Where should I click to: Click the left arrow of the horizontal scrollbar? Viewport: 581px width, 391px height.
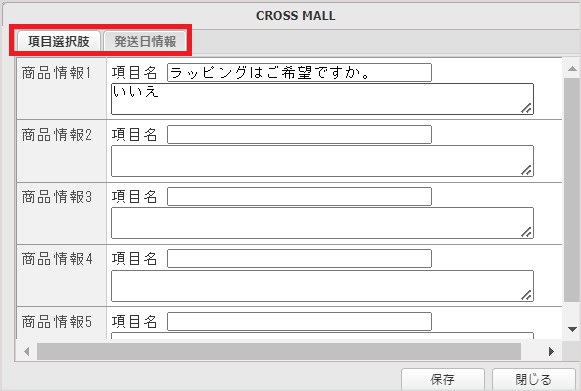[26, 351]
